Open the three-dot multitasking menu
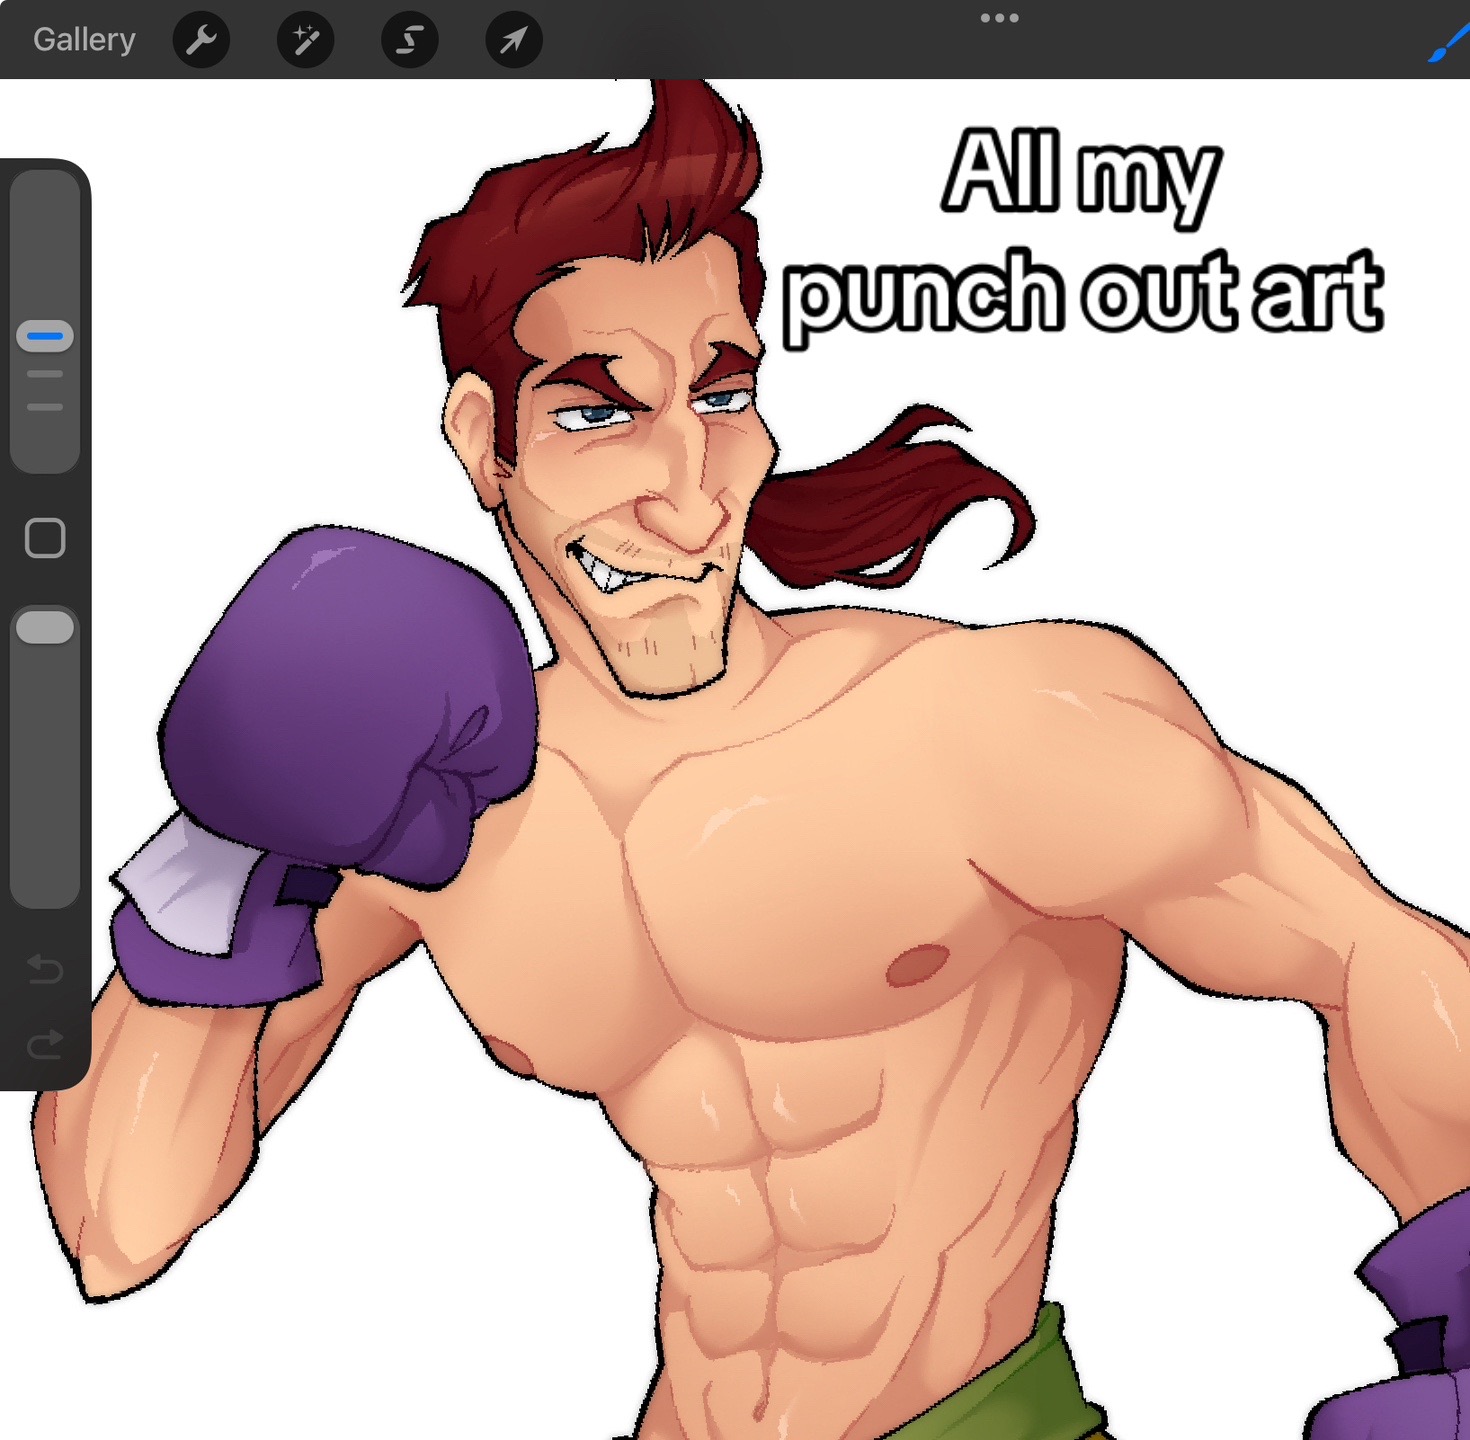This screenshot has height=1440, width=1470. 1000,18
